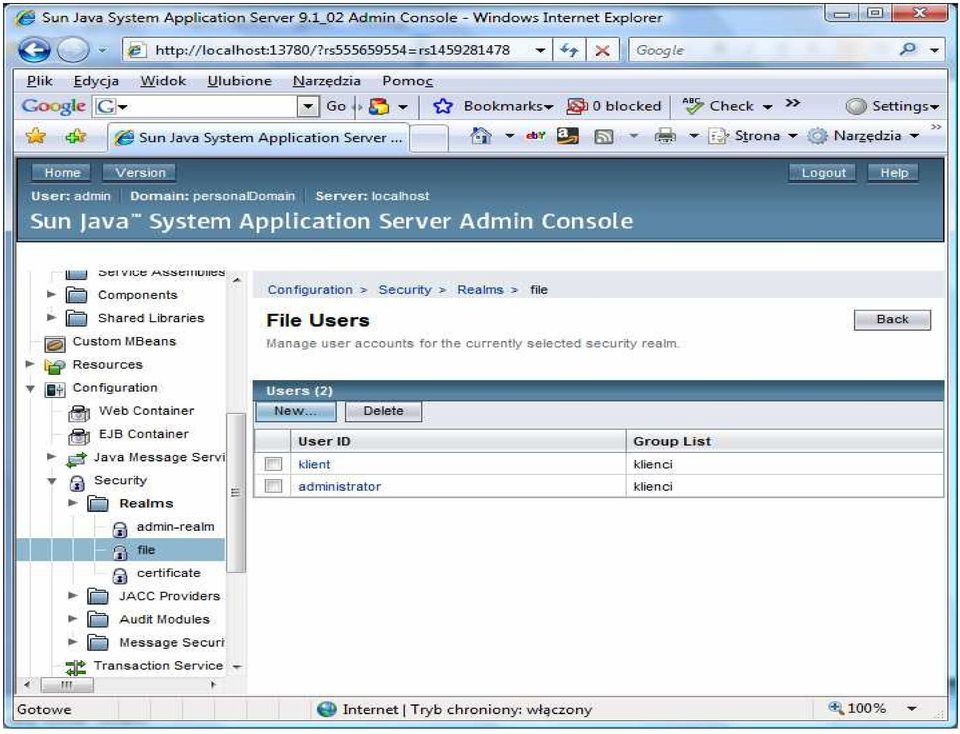The width and height of the screenshot is (960, 734).
Task: Click the New... user button
Action: (x=296, y=411)
